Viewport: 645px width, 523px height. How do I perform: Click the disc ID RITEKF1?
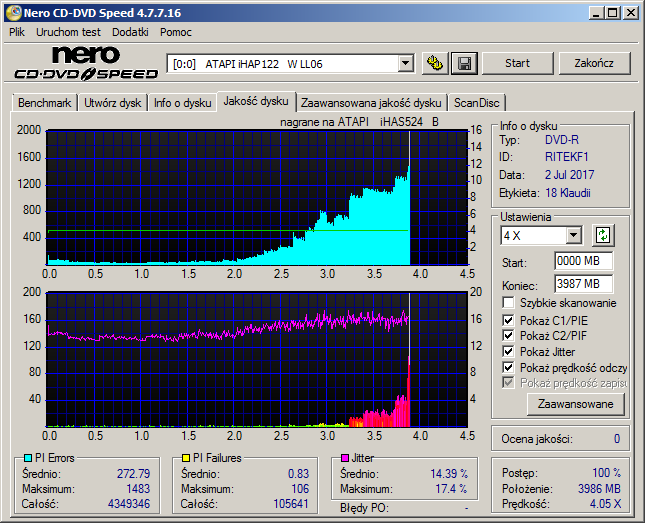pos(567,157)
